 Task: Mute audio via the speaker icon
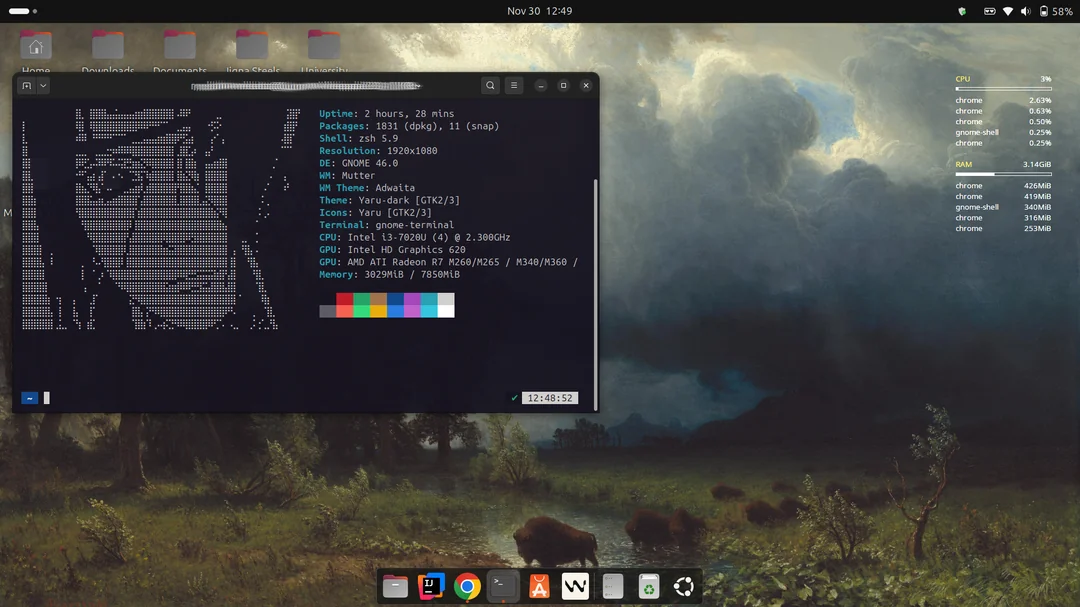click(x=1025, y=11)
